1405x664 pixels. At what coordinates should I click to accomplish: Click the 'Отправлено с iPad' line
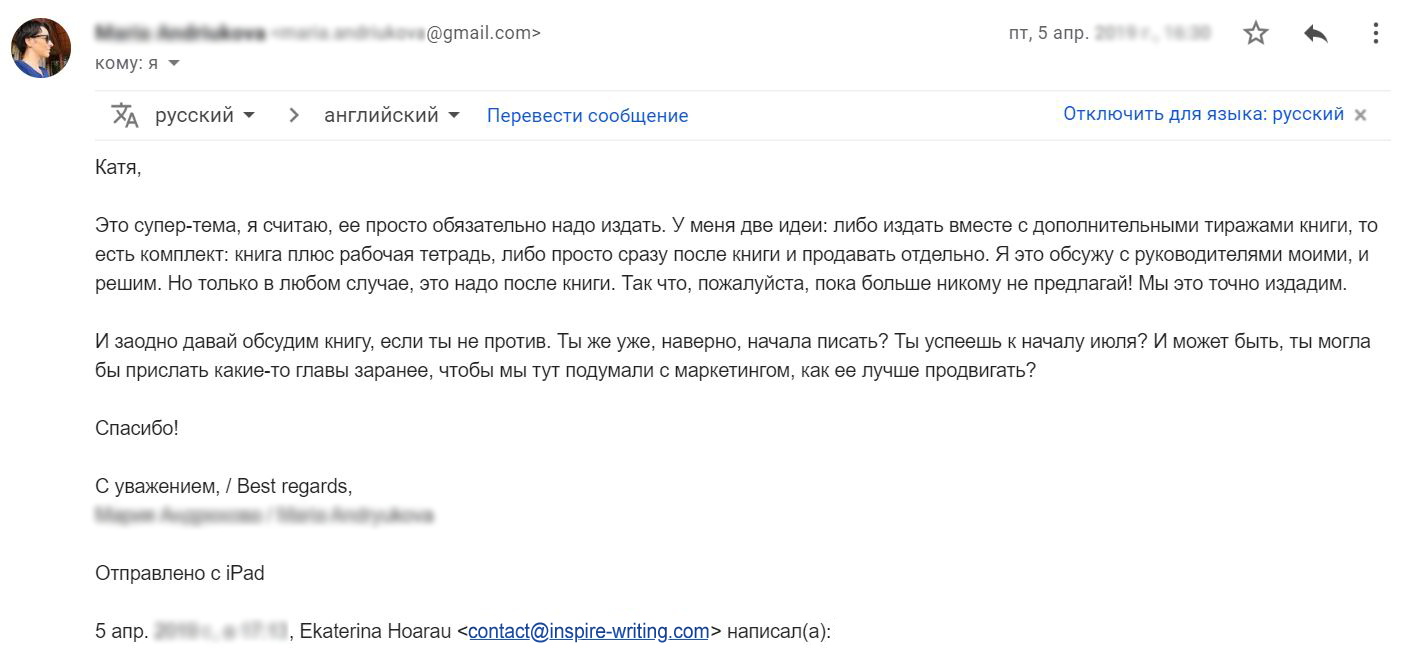pos(179,573)
